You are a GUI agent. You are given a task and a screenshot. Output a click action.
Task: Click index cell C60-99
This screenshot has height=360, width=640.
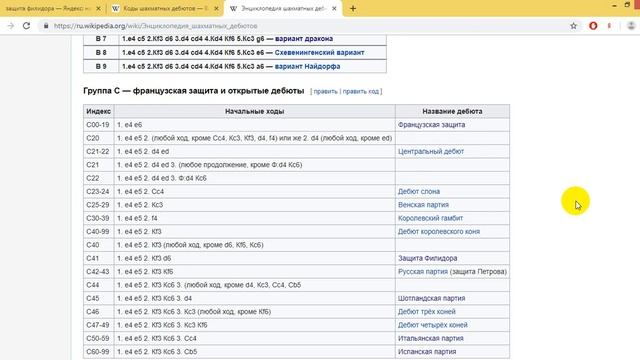[98, 352]
